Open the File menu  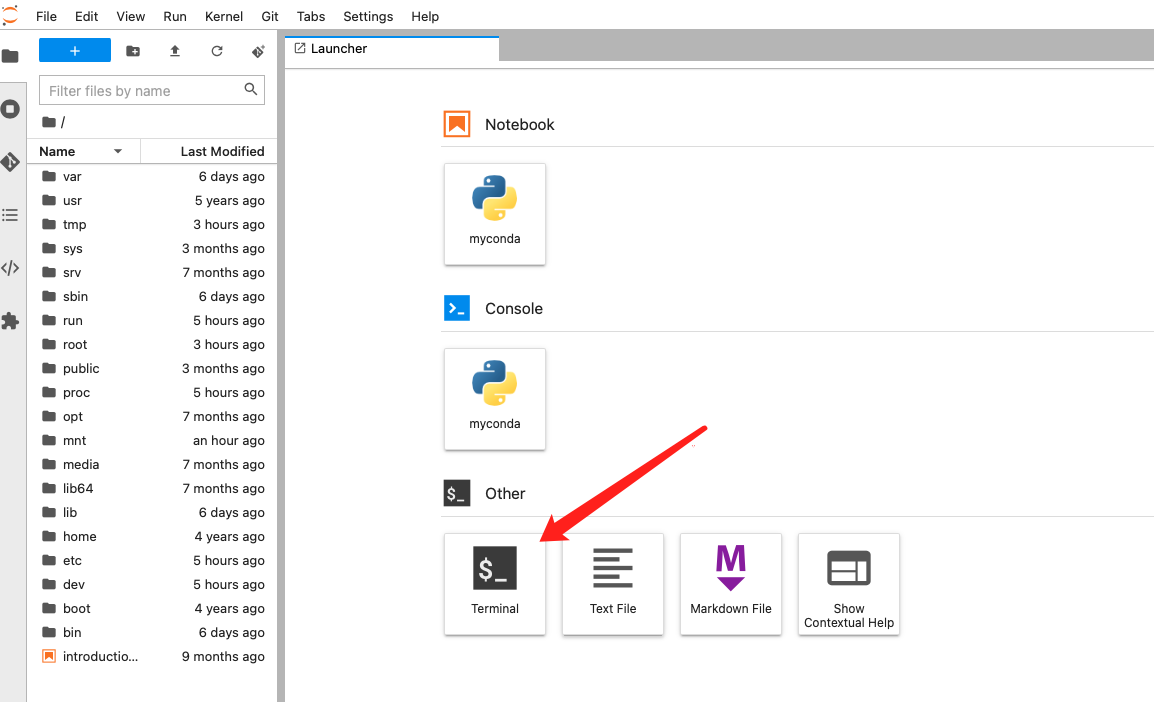(46, 16)
